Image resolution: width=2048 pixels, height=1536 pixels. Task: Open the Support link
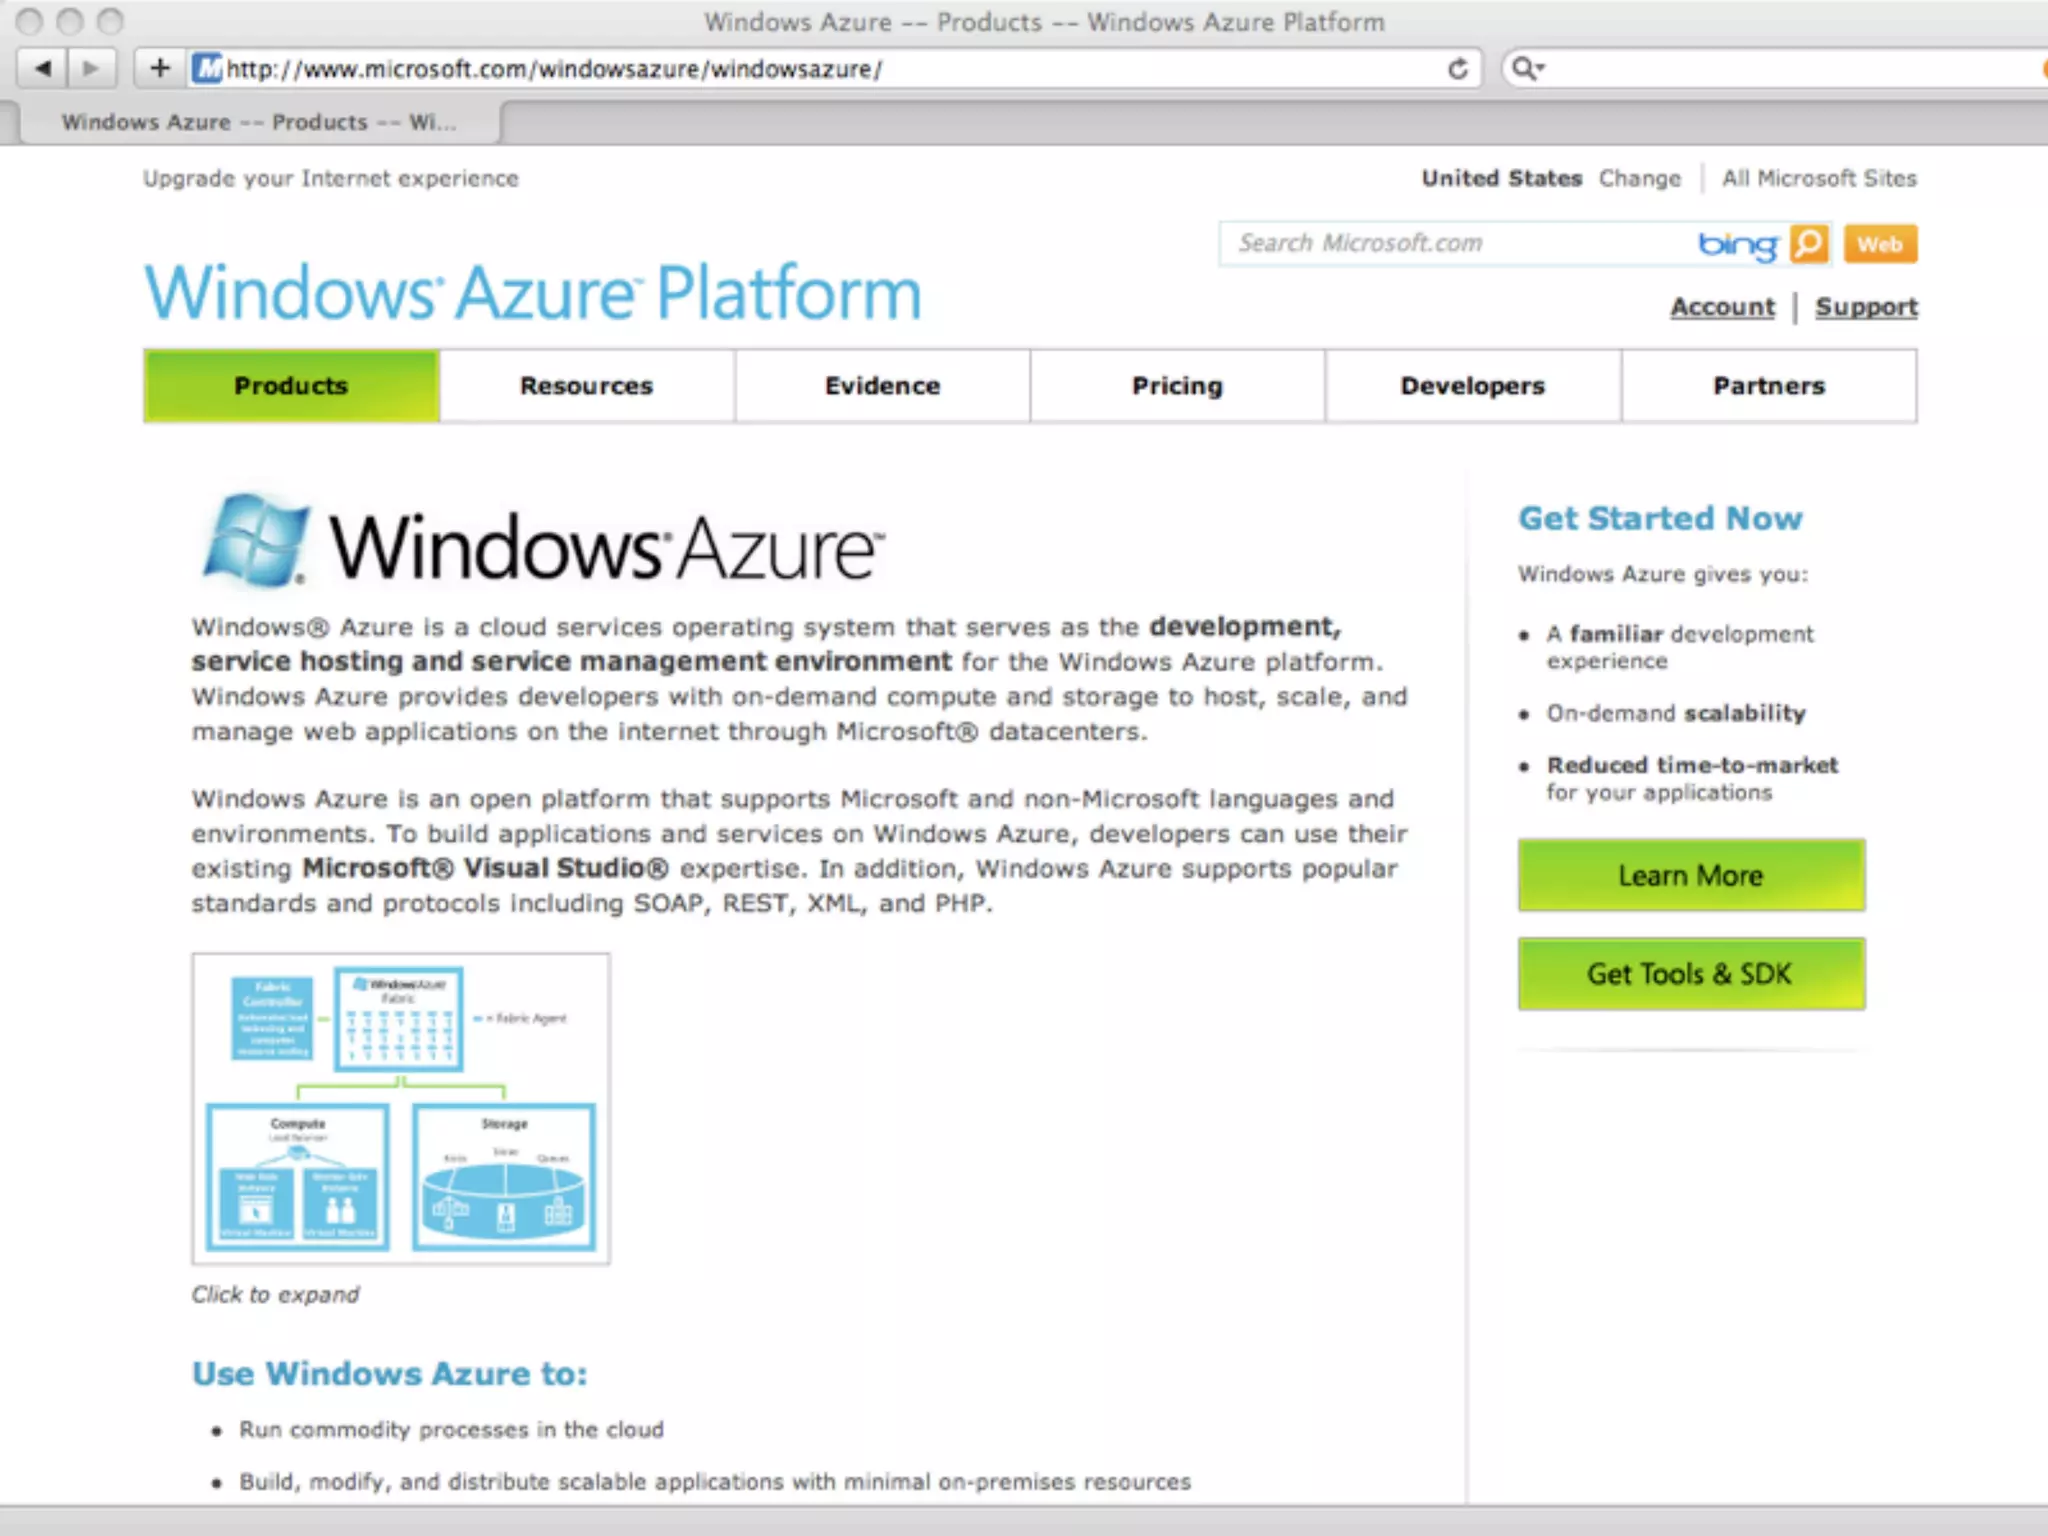click(x=1866, y=307)
